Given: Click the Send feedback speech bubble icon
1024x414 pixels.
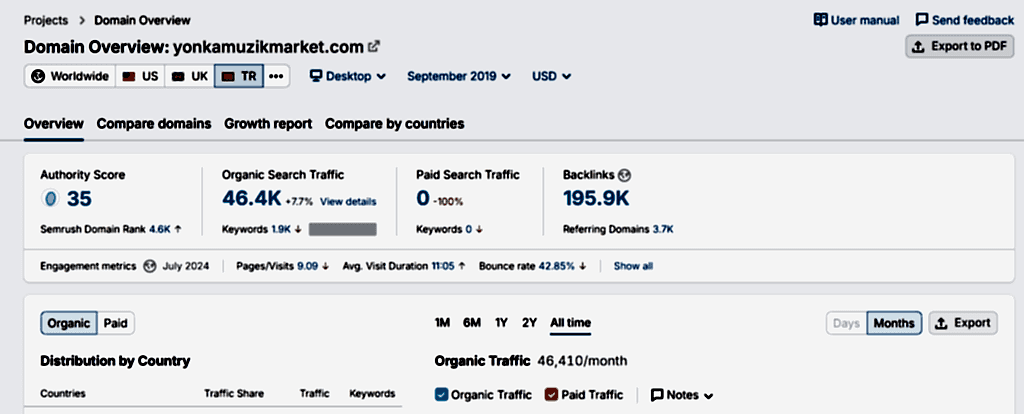Looking at the screenshot, I should (x=921, y=20).
